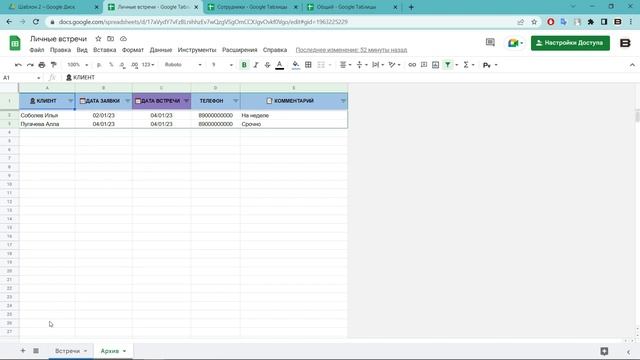Open filter dropdown in ТЕЛЕФОН header

tap(236, 101)
